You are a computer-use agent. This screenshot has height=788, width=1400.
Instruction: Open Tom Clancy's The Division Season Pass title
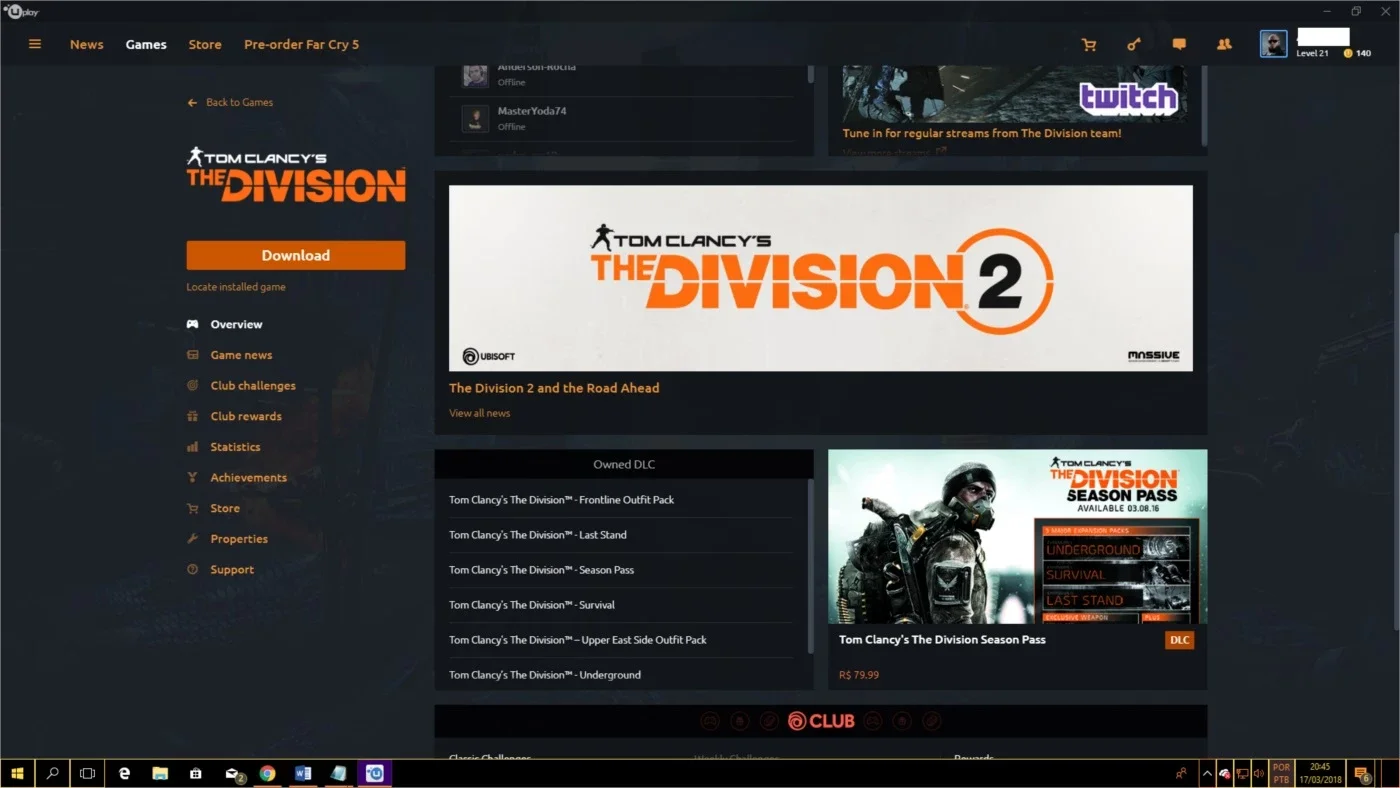tap(942, 640)
